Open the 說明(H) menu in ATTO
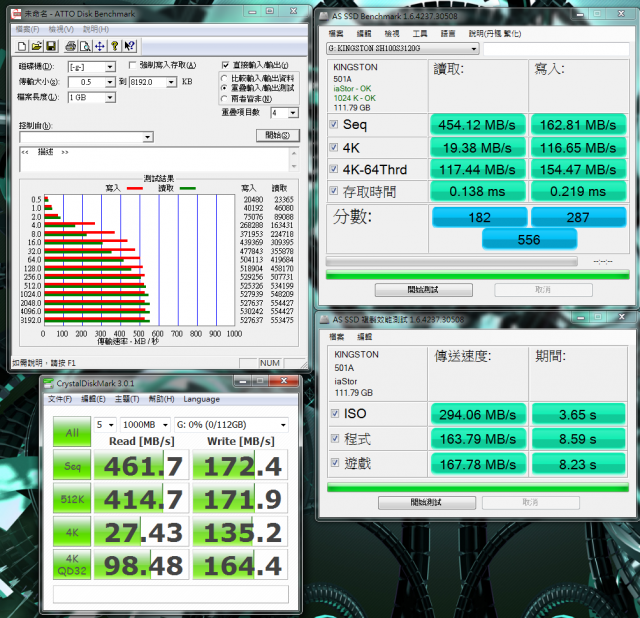The height and width of the screenshot is (618, 640). [96, 29]
